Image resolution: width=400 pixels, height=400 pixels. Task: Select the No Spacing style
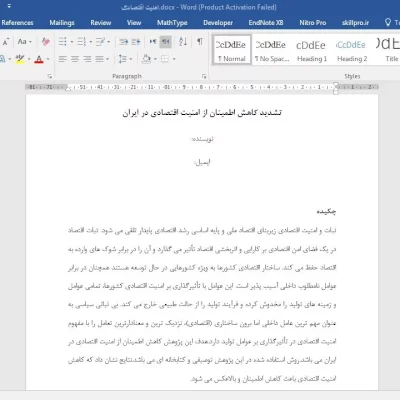click(272, 50)
